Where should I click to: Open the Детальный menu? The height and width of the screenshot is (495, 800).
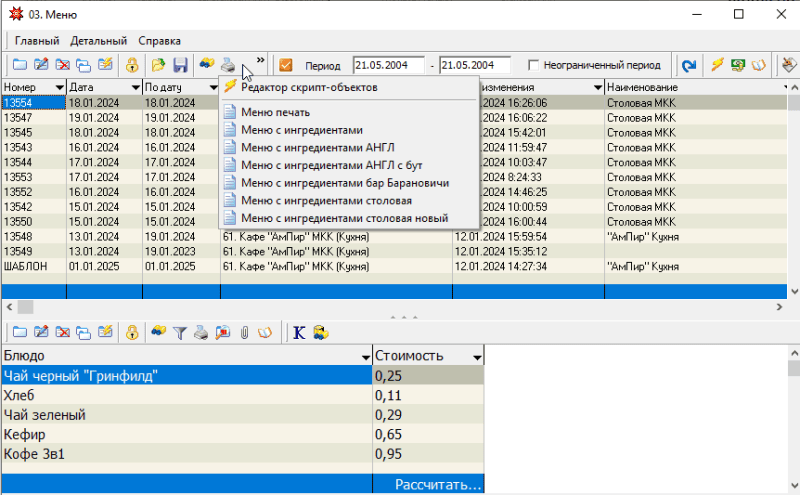98,41
